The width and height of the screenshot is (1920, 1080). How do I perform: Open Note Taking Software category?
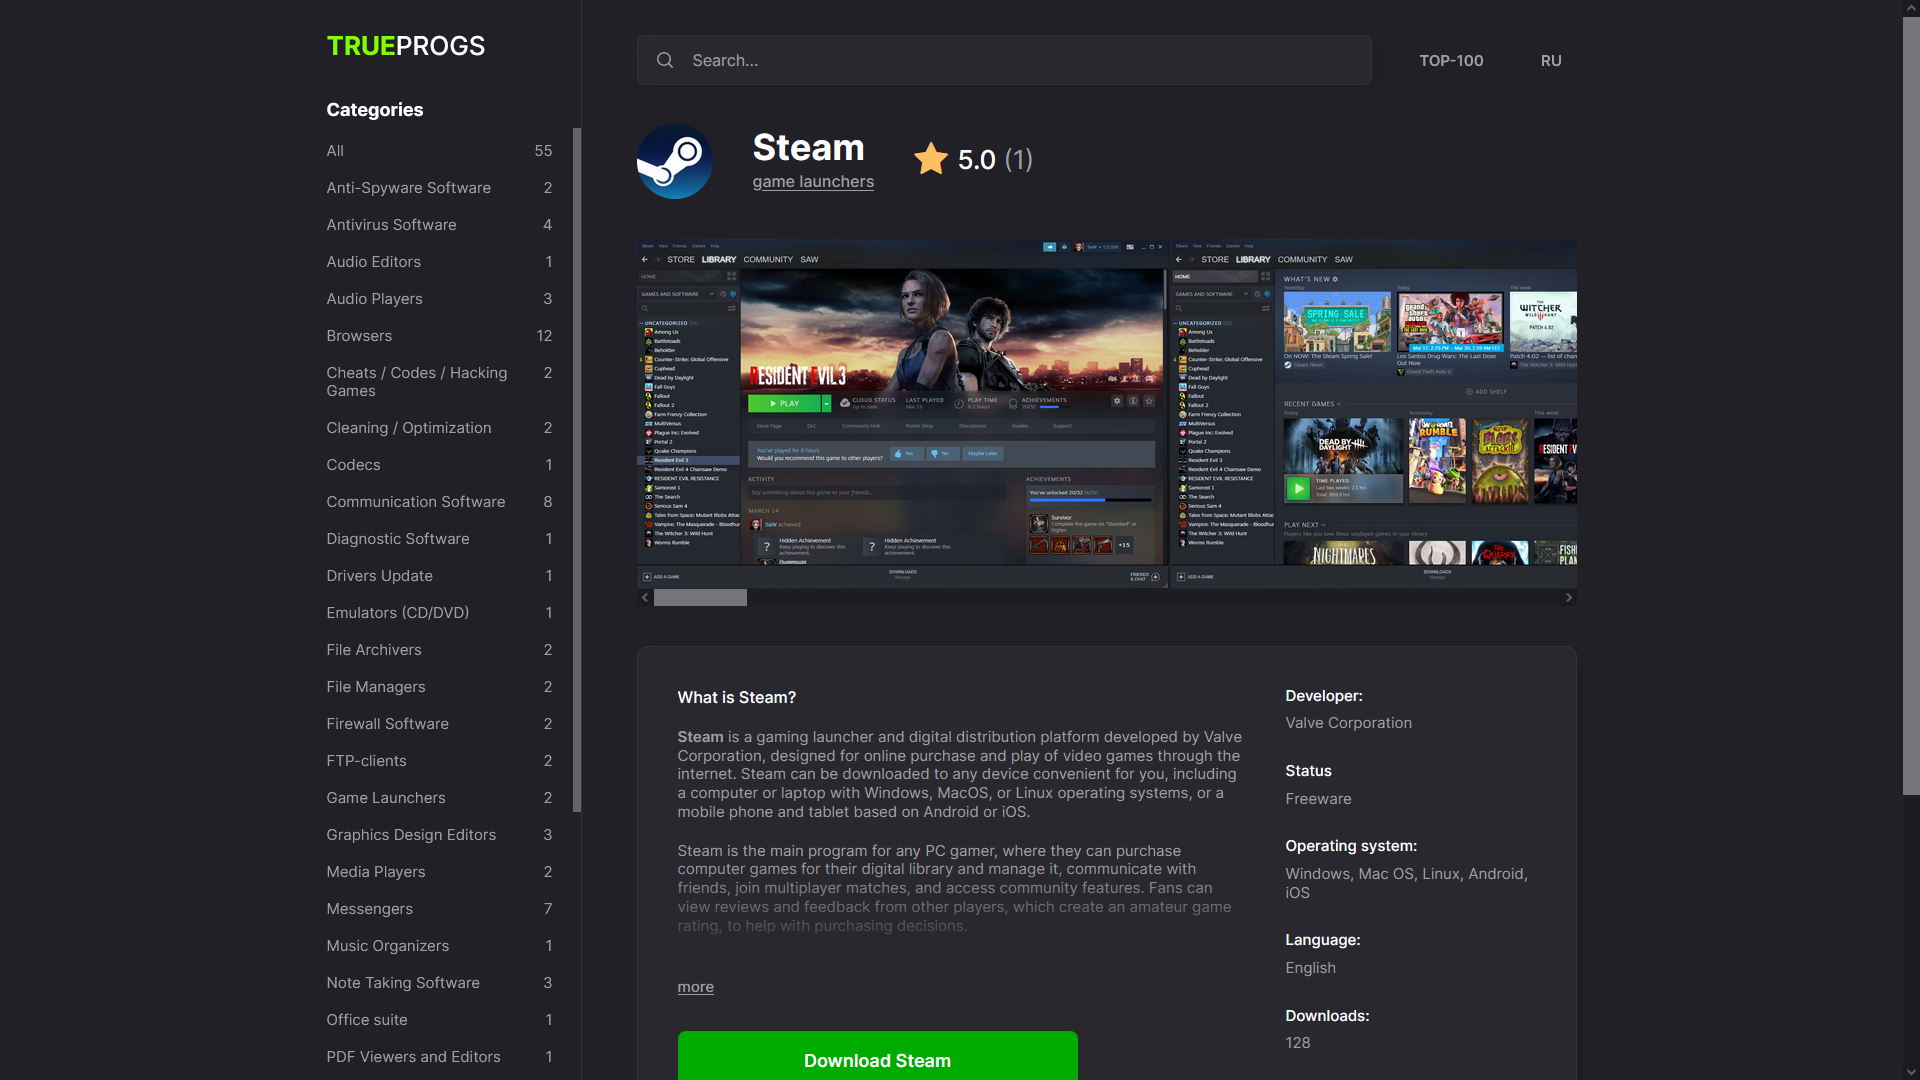pyautogui.click(x=439, y=983)
